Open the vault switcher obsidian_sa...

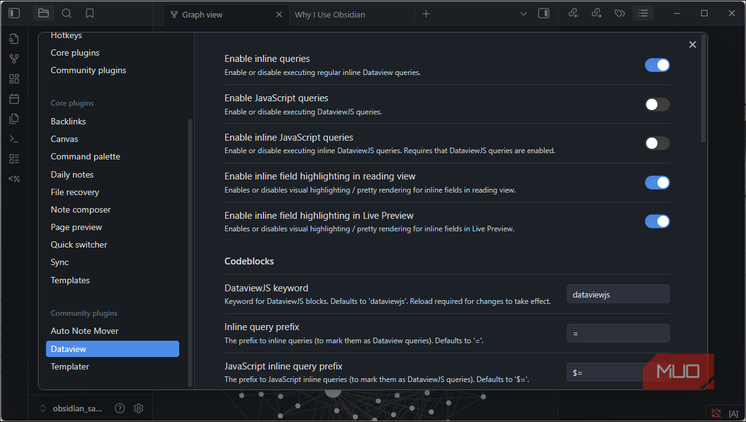tap(71, 408)
